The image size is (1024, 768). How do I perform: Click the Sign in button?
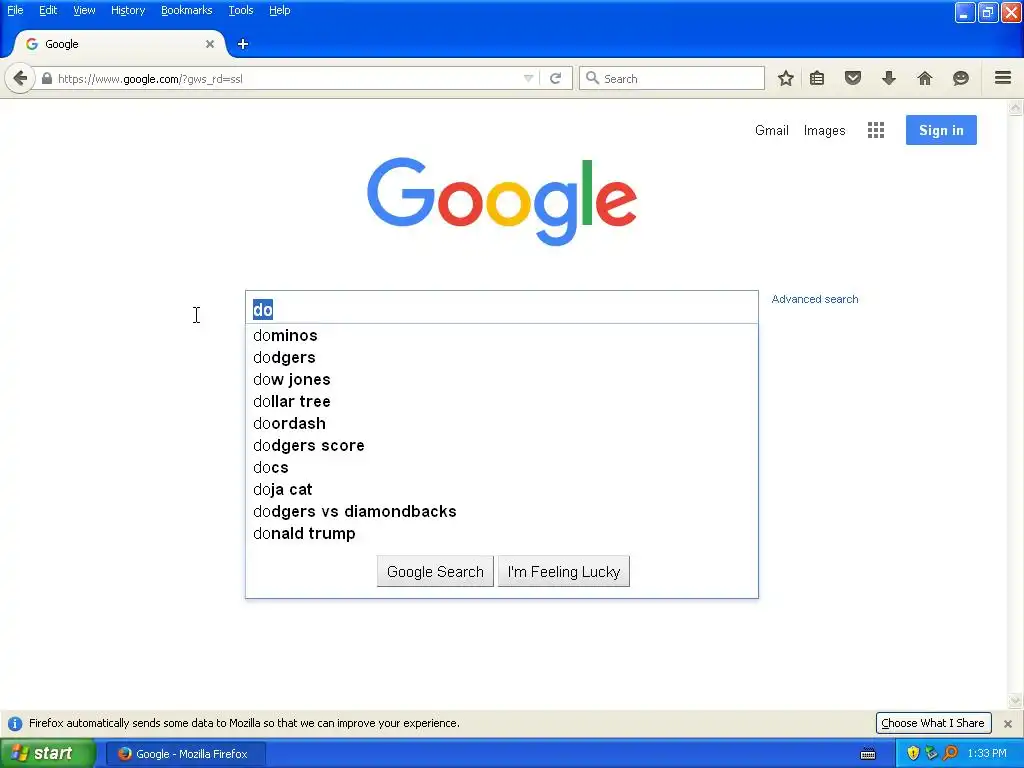(x=941, y=130)
